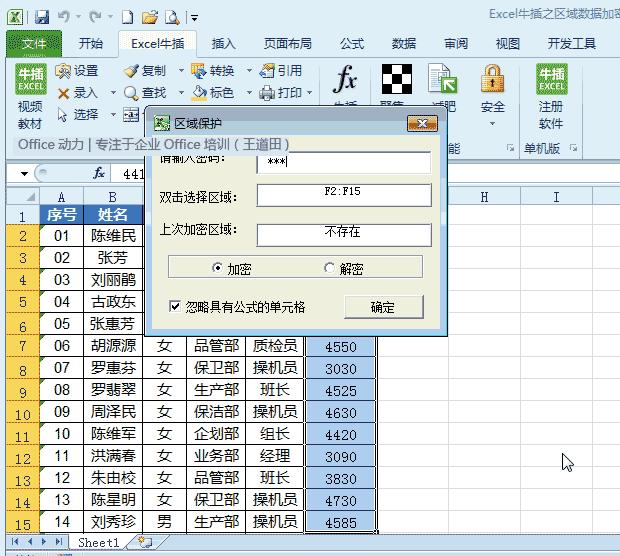Viewport: 620px width, 556px height.
Task: Click the insert function fx in formula bar
Action: point(99,173)
